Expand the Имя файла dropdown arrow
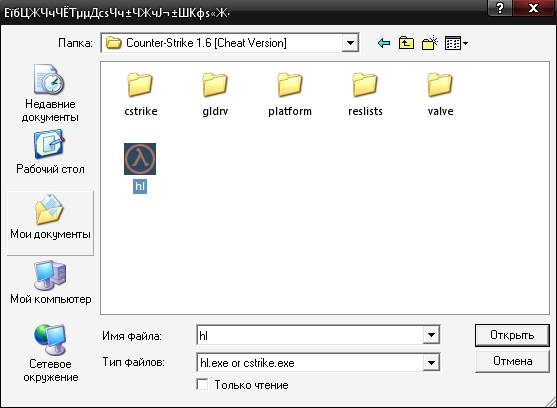This screenshot has width=557, height=408. (431, 335)
